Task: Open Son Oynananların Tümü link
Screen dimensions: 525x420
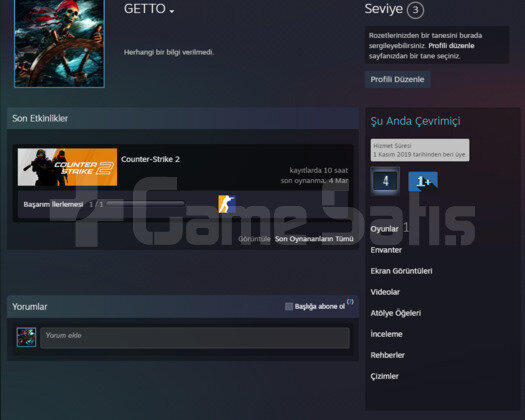Action: click(x=314, y=239)
